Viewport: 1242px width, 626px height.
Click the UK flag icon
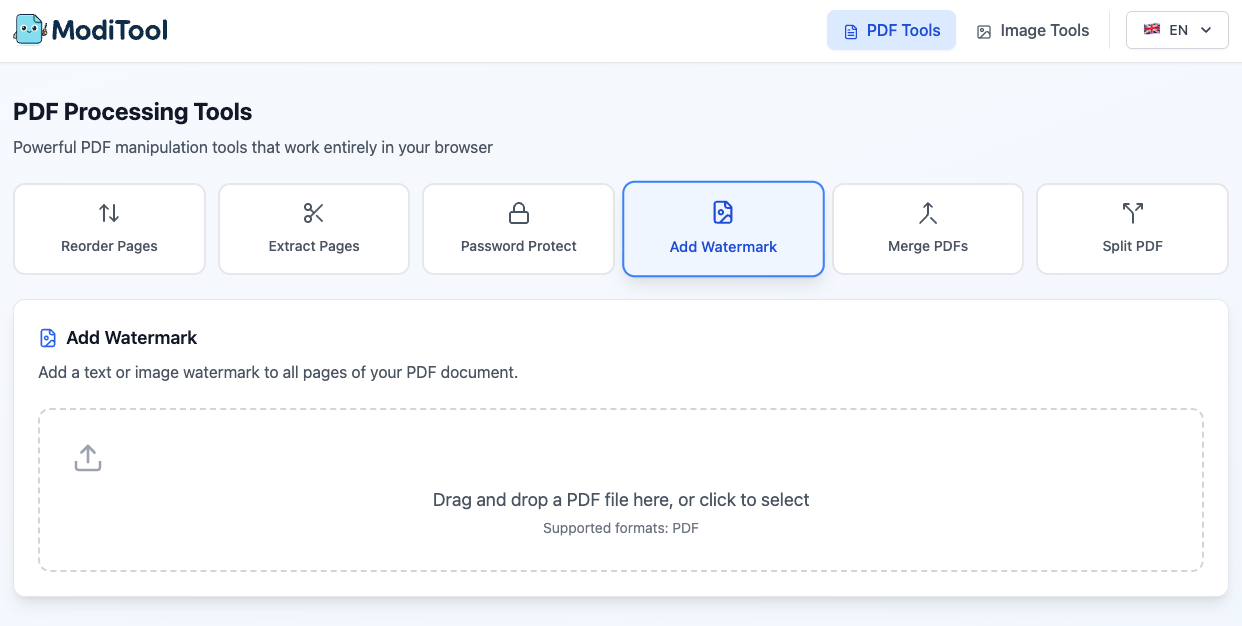(x=1152, y=30)
